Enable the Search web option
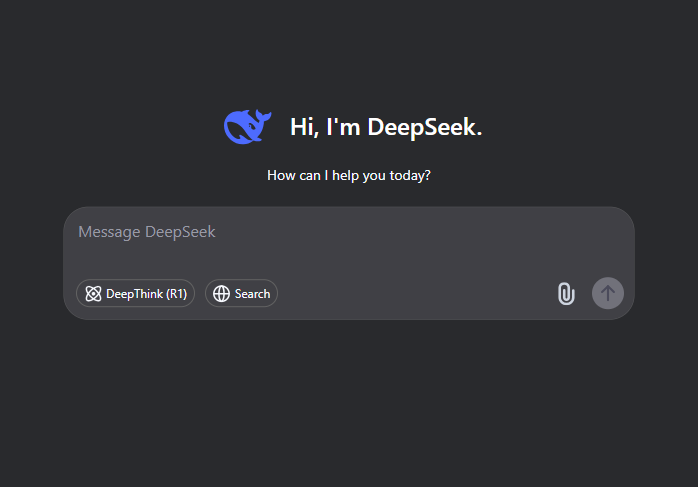The height and width of the screenshot is (487, 698). click(241, 293)
